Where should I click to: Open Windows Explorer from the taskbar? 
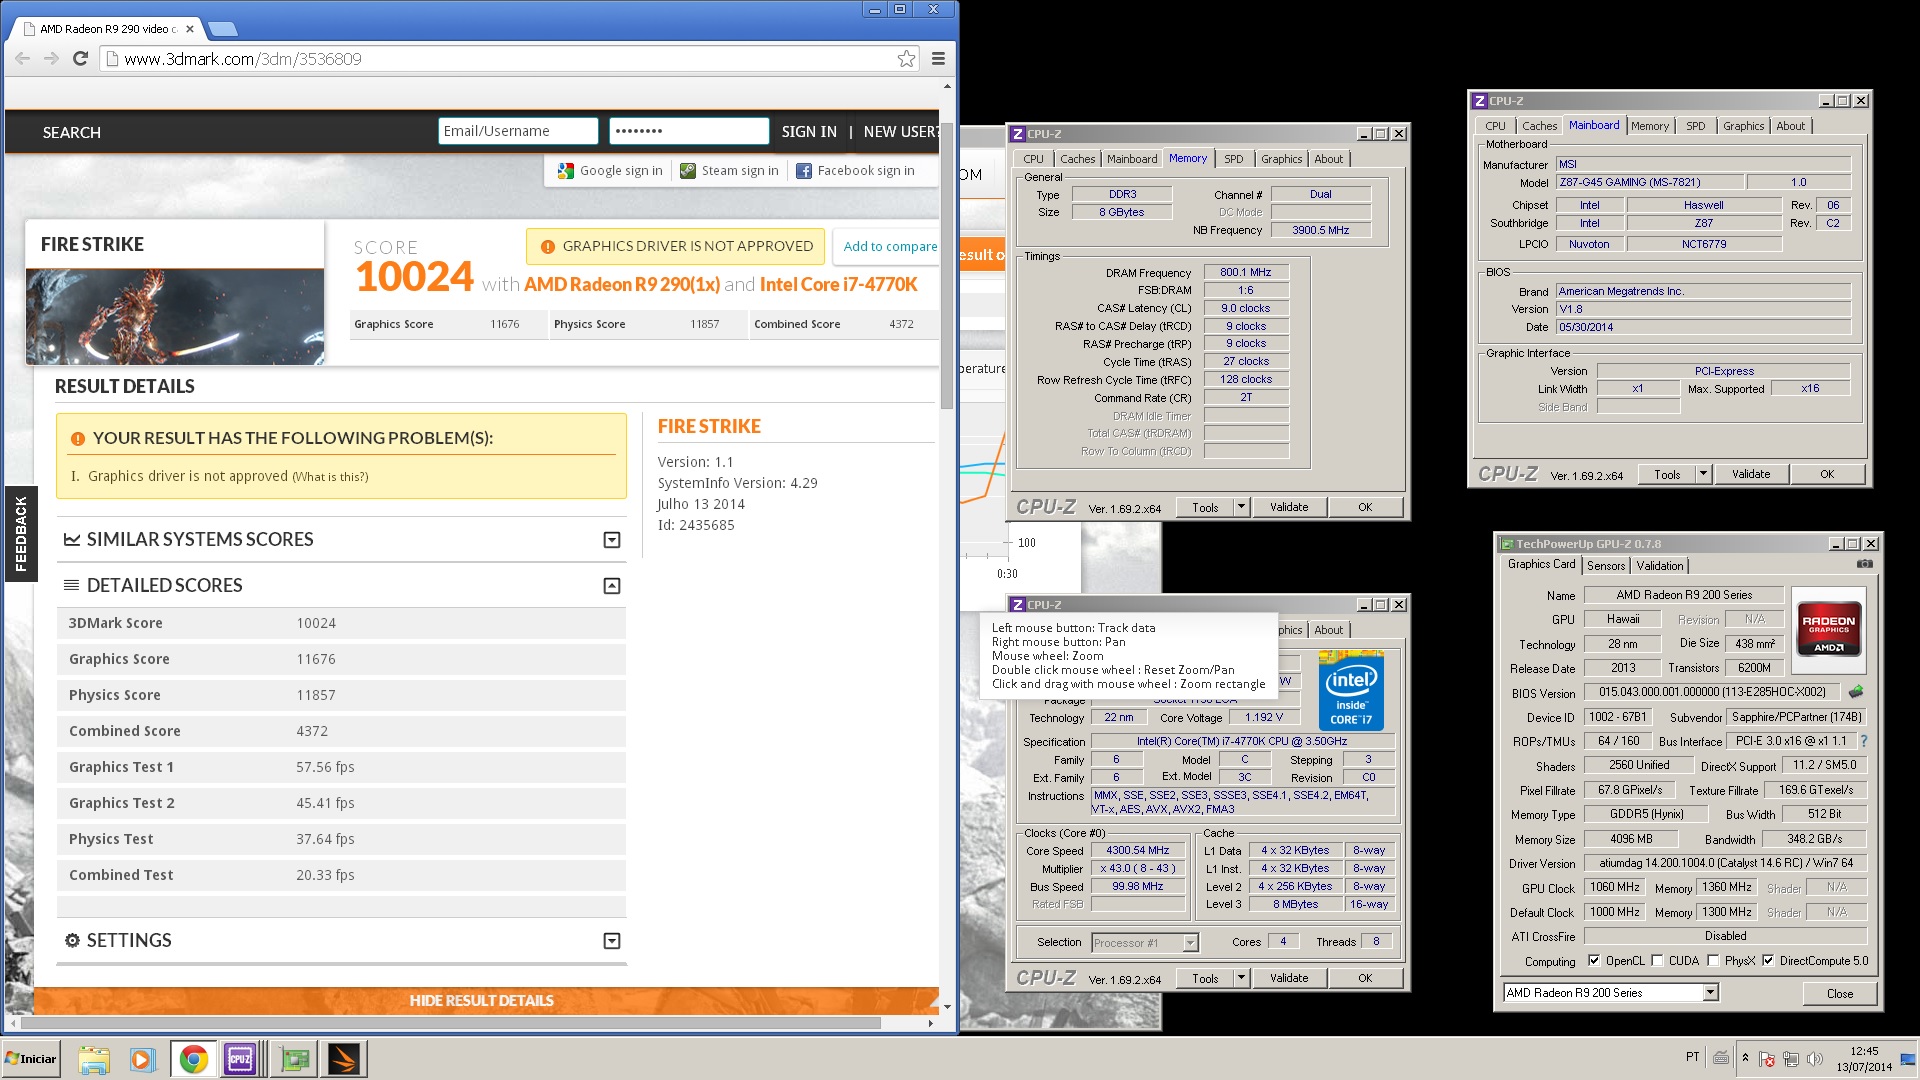click(x=94, y=1059)
